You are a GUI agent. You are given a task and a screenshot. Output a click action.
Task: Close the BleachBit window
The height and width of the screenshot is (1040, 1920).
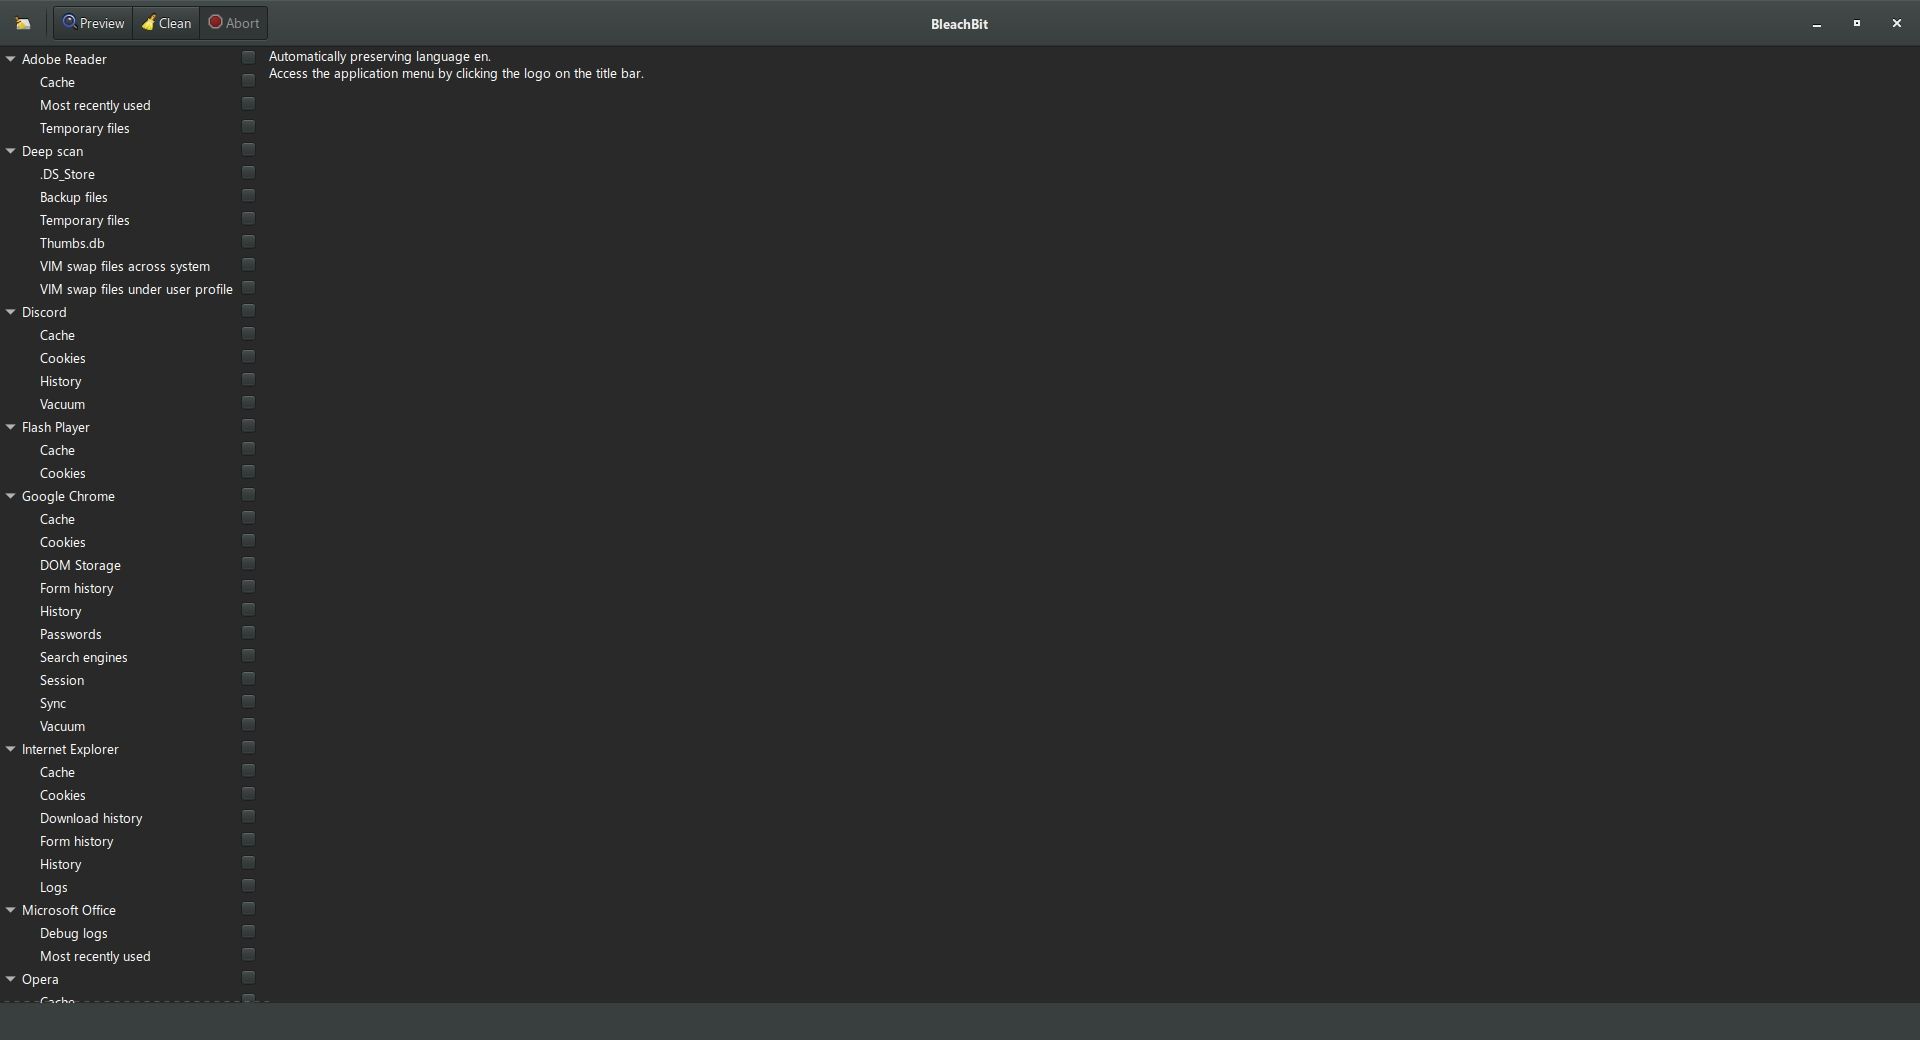click(1896, 23)
